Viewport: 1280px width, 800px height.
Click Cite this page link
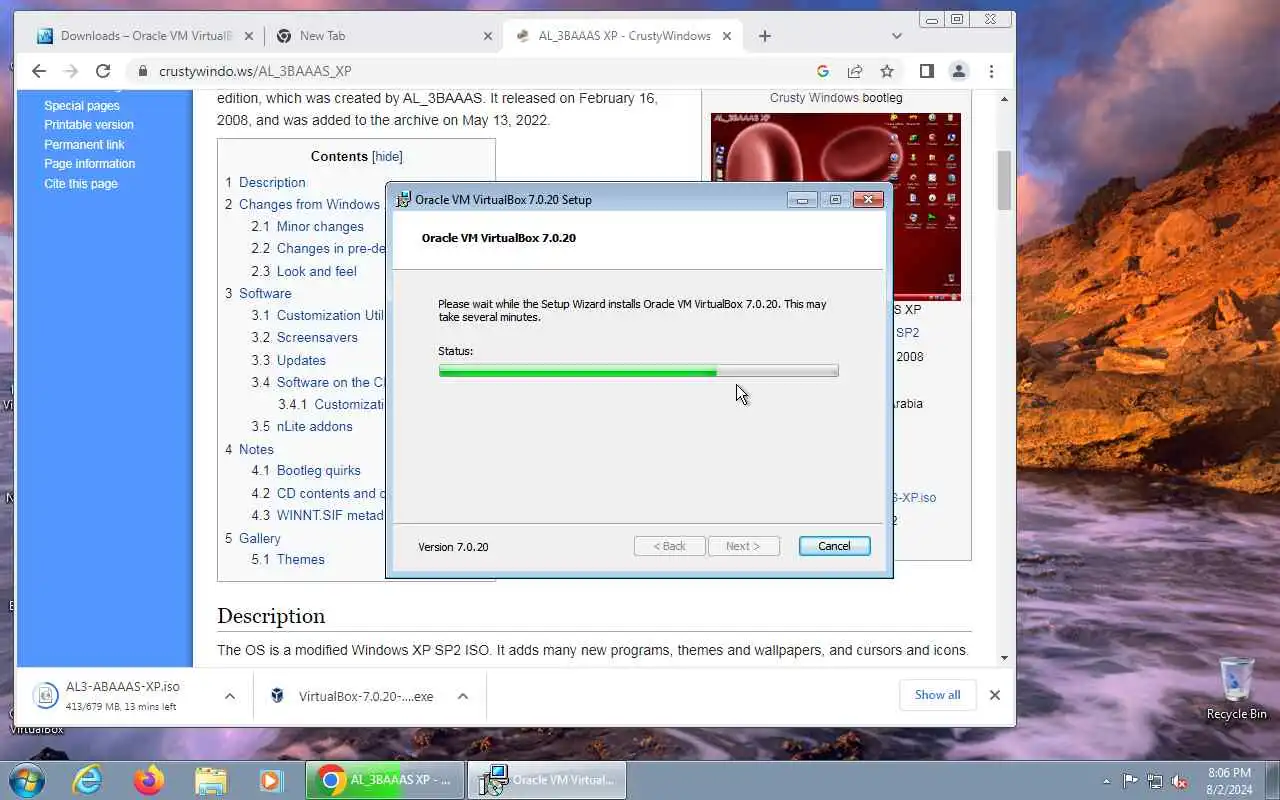(81, 184)
